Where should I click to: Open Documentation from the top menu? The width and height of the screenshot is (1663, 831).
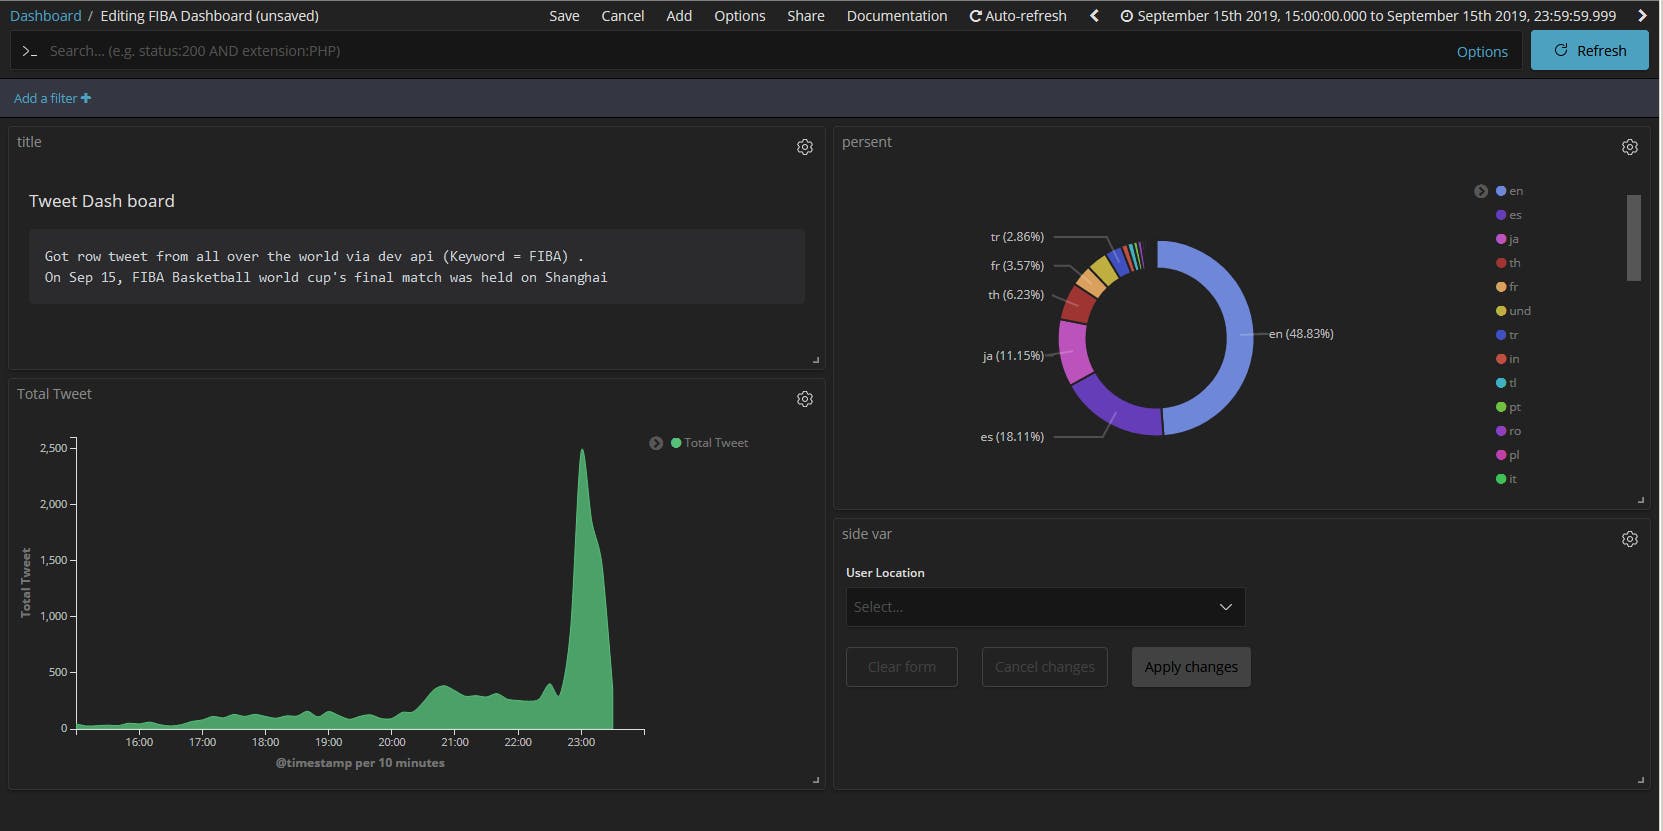click(897, 16)
